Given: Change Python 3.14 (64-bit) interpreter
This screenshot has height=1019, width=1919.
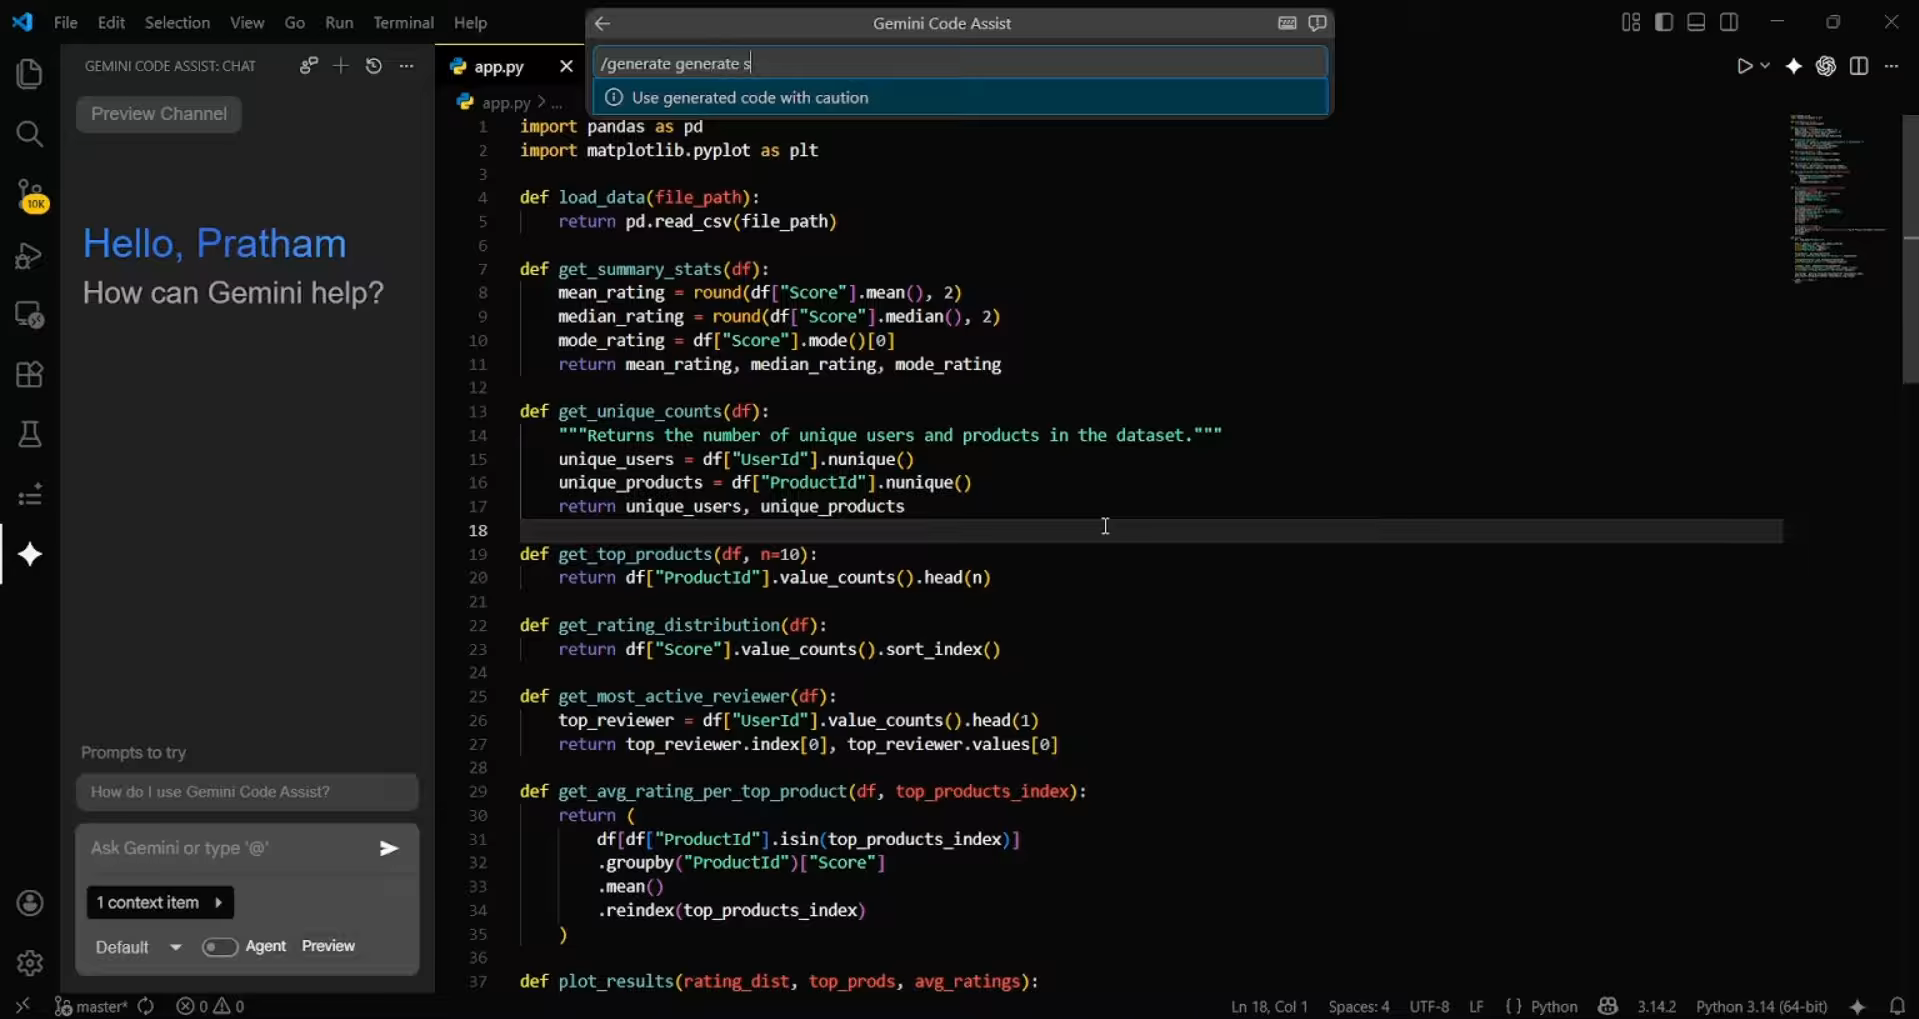Looking at the screenshot, I should tap(1761, 1007).
